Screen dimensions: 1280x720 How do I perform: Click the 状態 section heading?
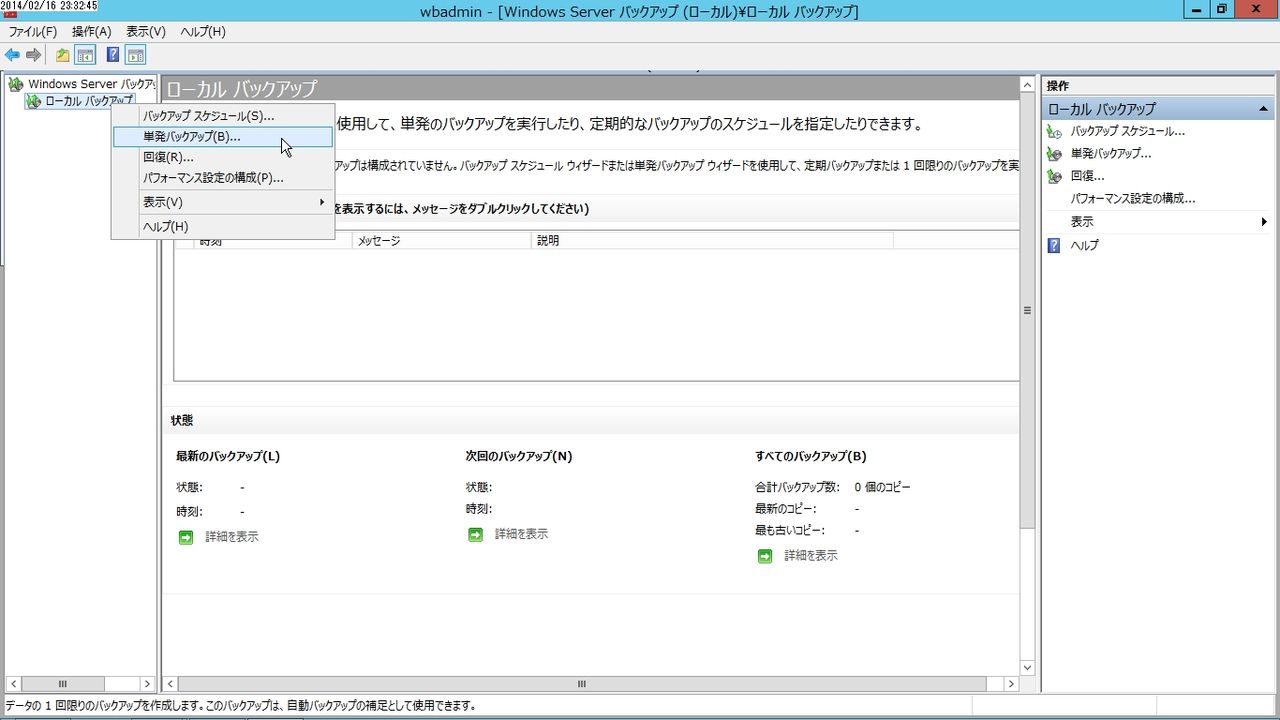click(x=182, y=421)
